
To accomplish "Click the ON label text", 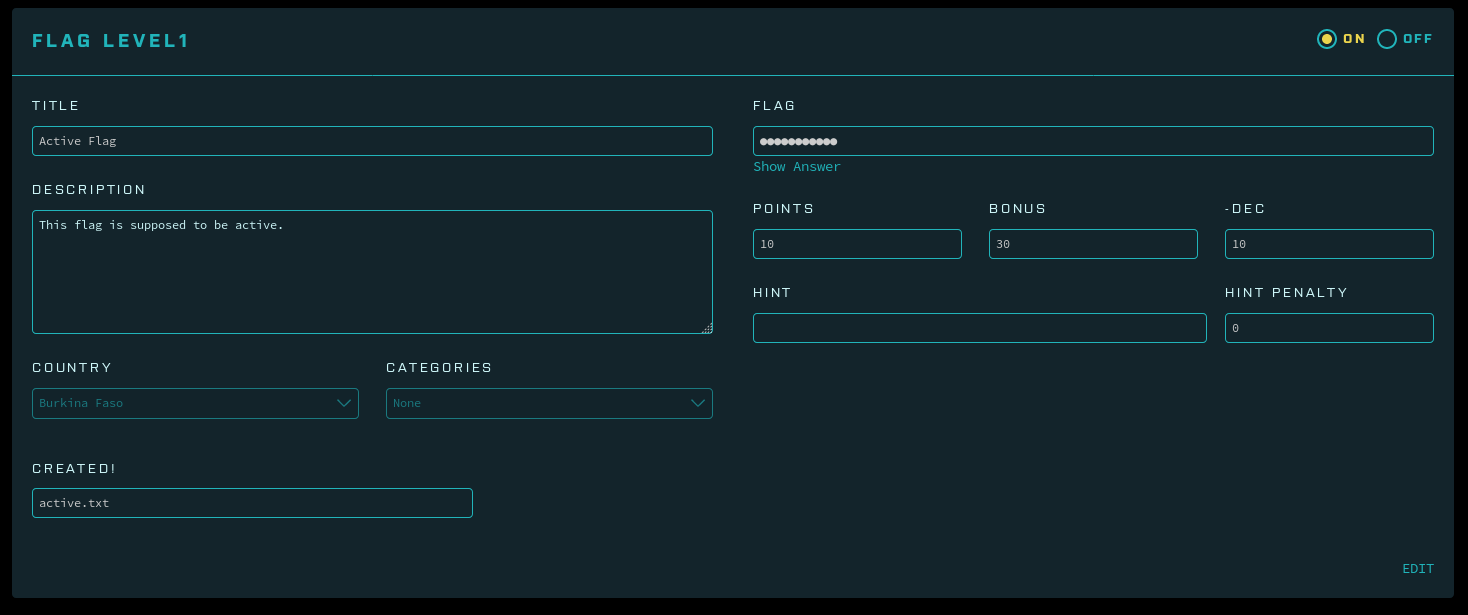I will pyautogui.click(x=1354, y=39).
